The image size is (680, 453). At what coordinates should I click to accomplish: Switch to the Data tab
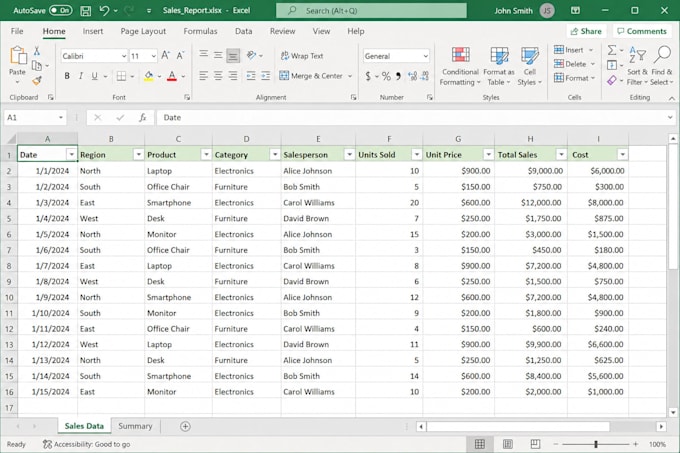243,31
